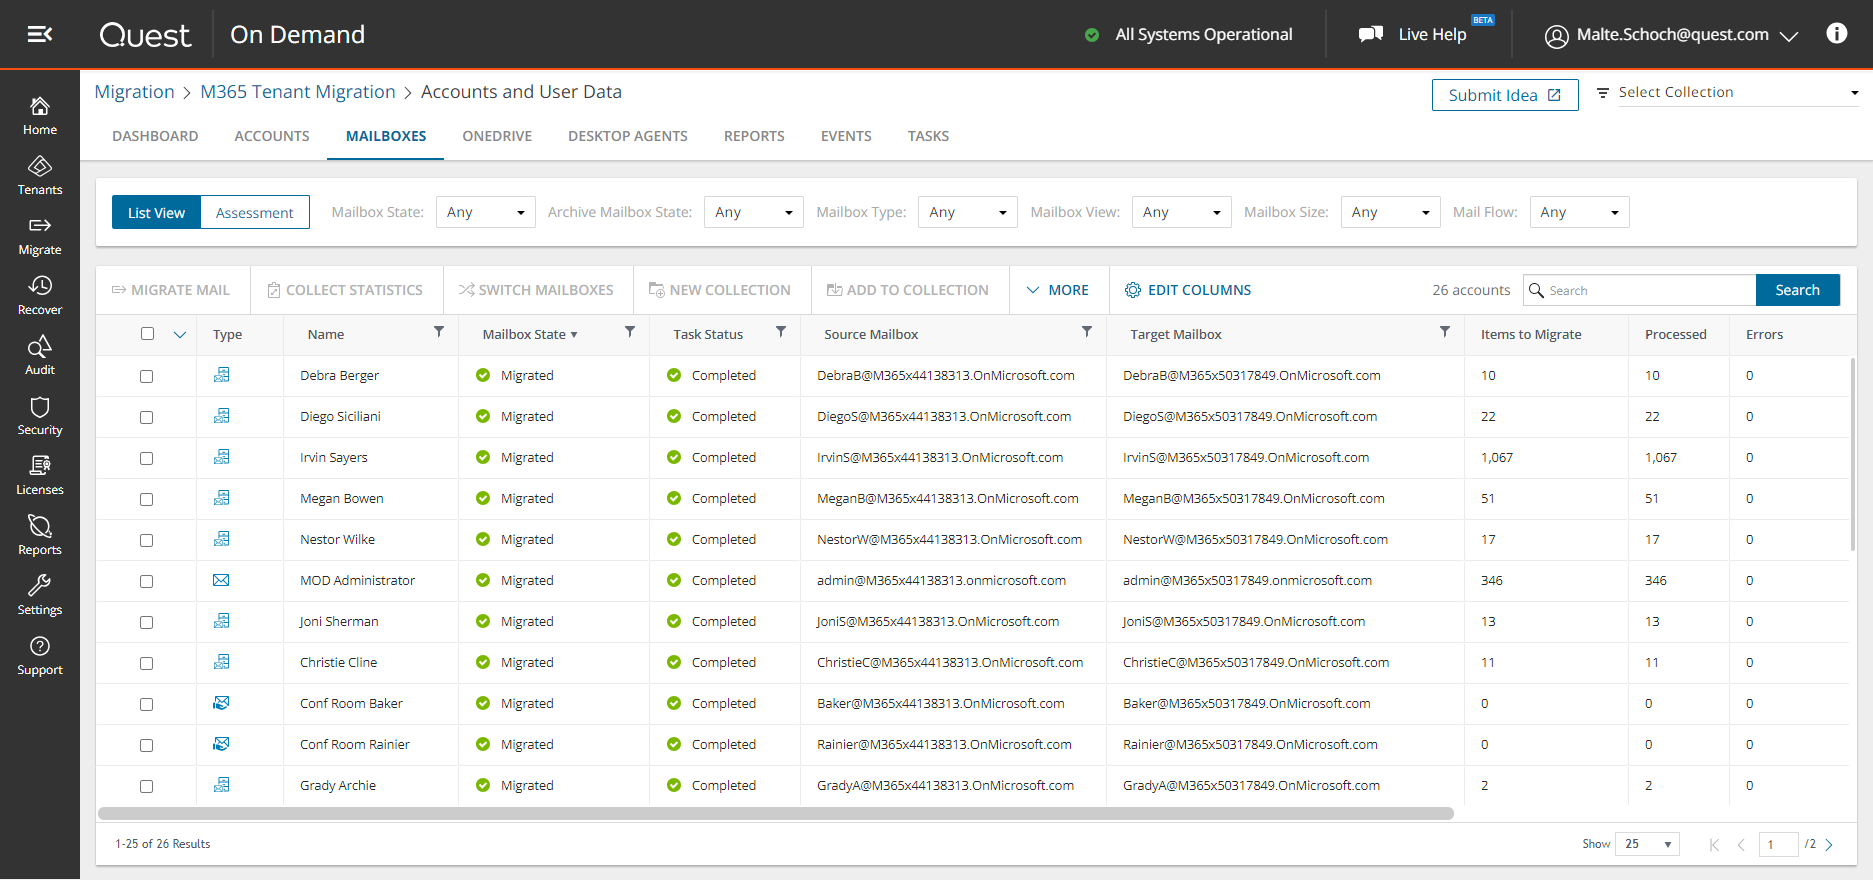Follow the M365 Tenant Migration breadcrumb link

coord(298,92)
